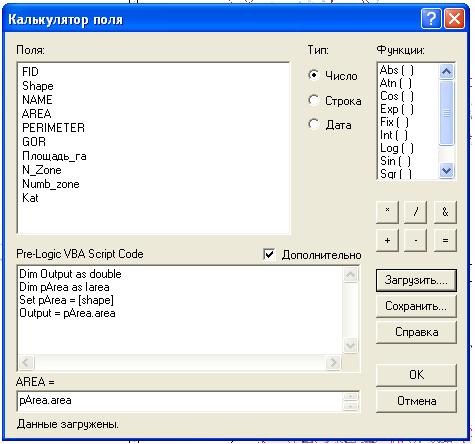The height and width of the screenshot is (444, 475).
Task: Click the line 'Dim Output as double'
Action: [x=70, y=274]
